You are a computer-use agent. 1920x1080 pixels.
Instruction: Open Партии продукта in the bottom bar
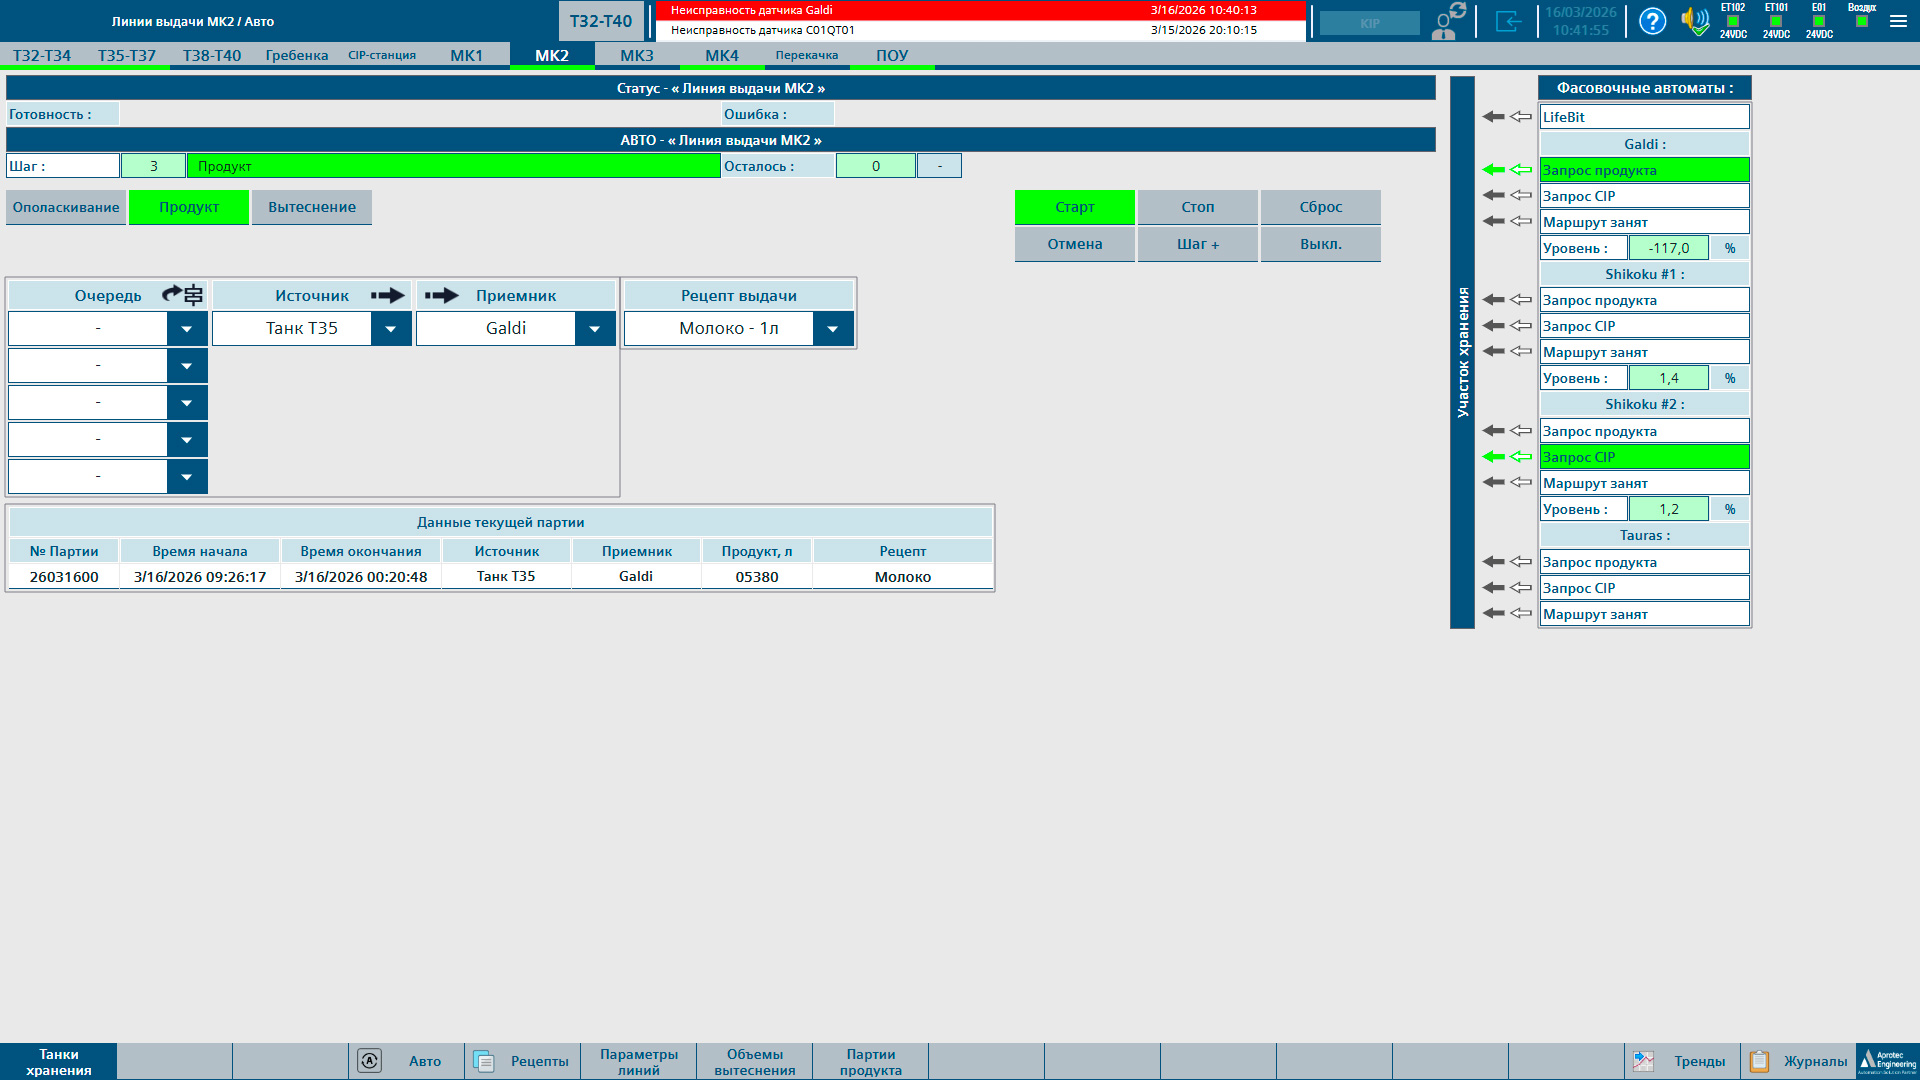(x=871, y=1061)
